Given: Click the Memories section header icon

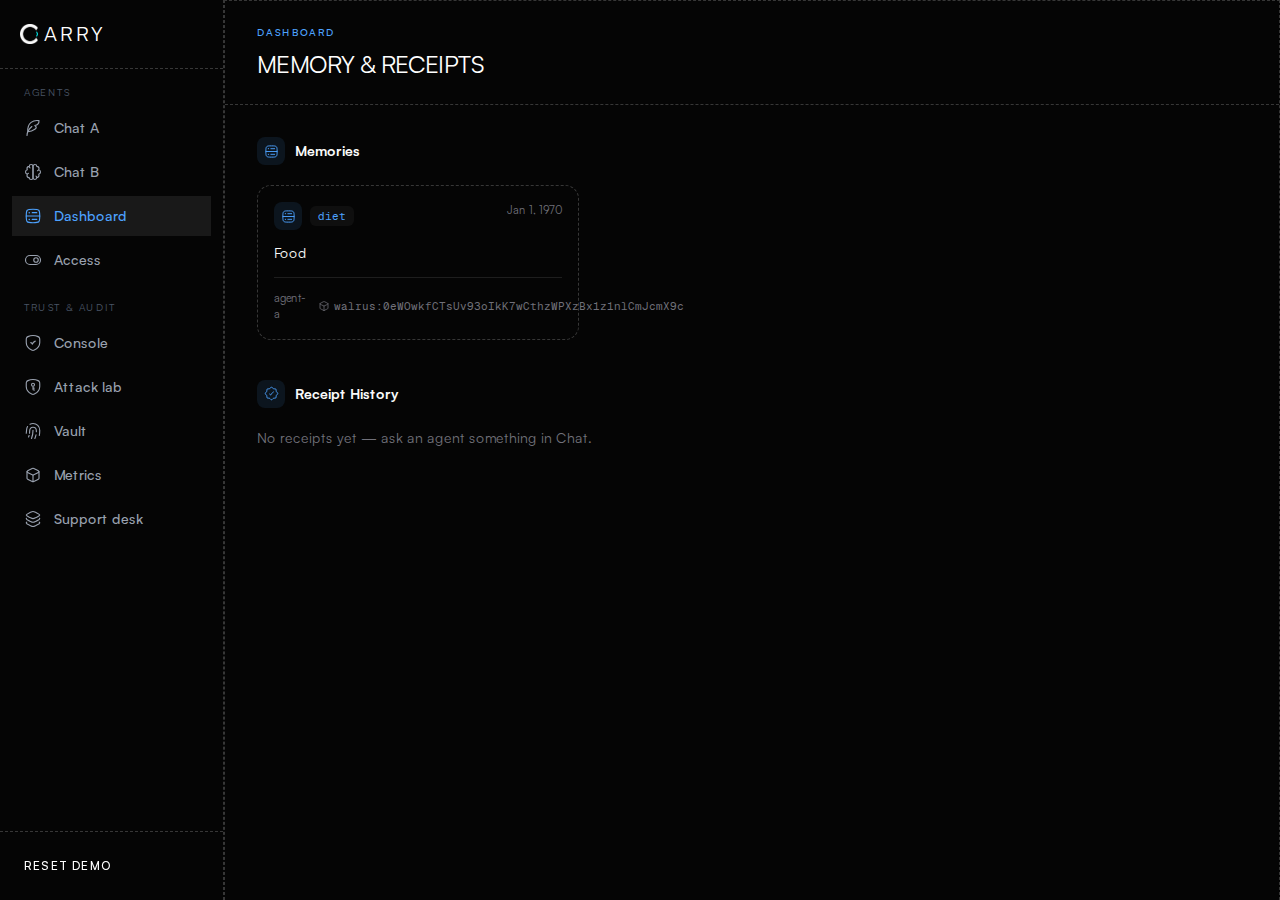Looking at the screenshot, I should click(271, 151).
